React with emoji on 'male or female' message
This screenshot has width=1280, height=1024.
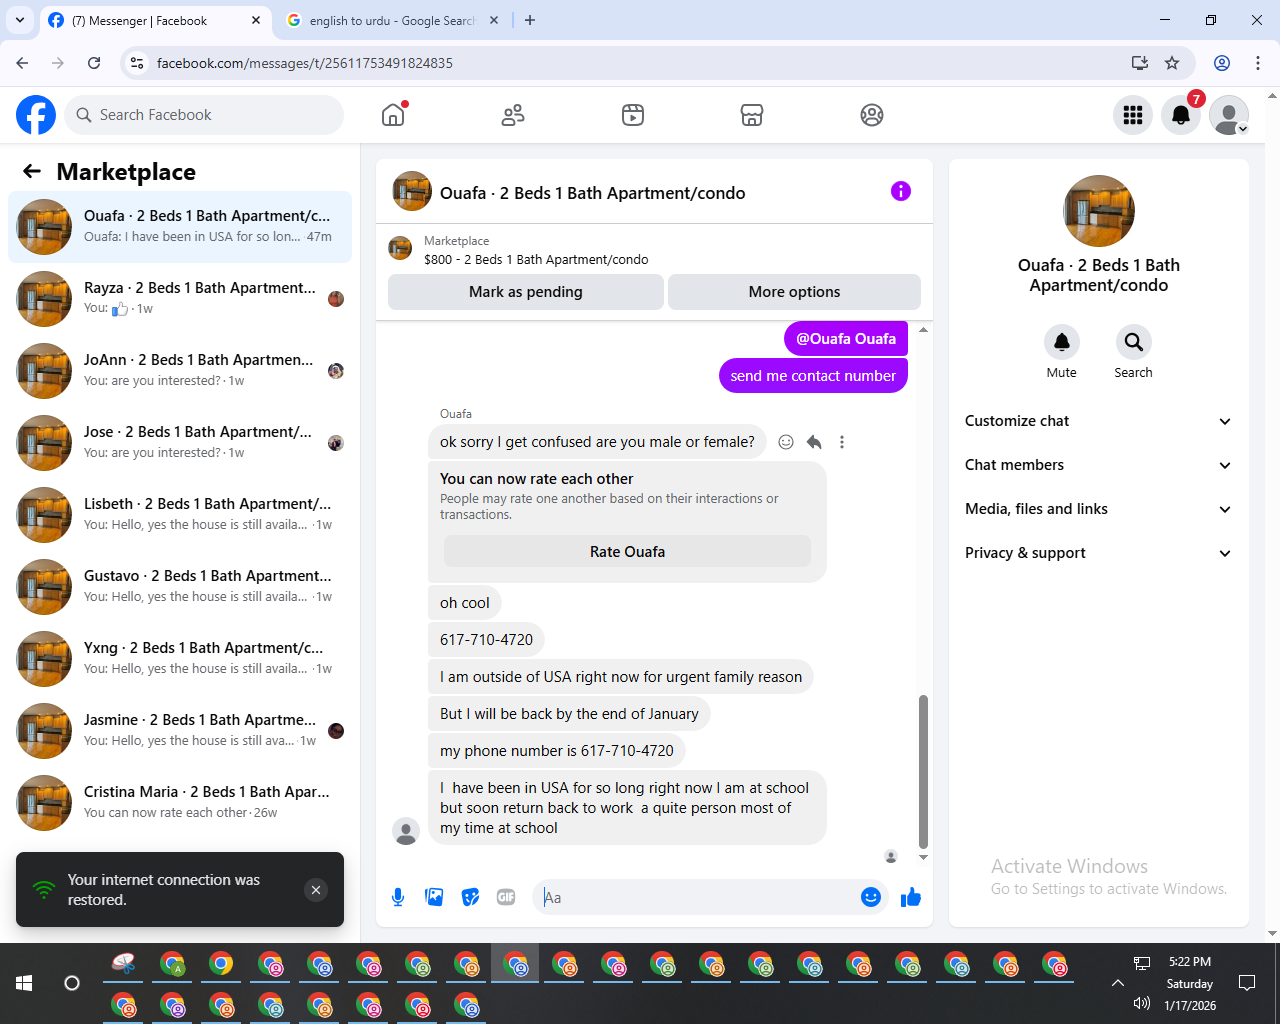786,442
